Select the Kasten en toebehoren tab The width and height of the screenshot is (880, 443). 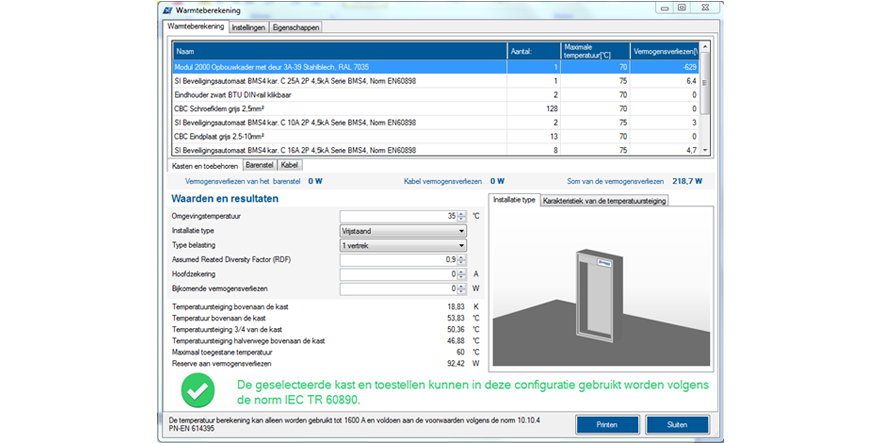point(205,166)
